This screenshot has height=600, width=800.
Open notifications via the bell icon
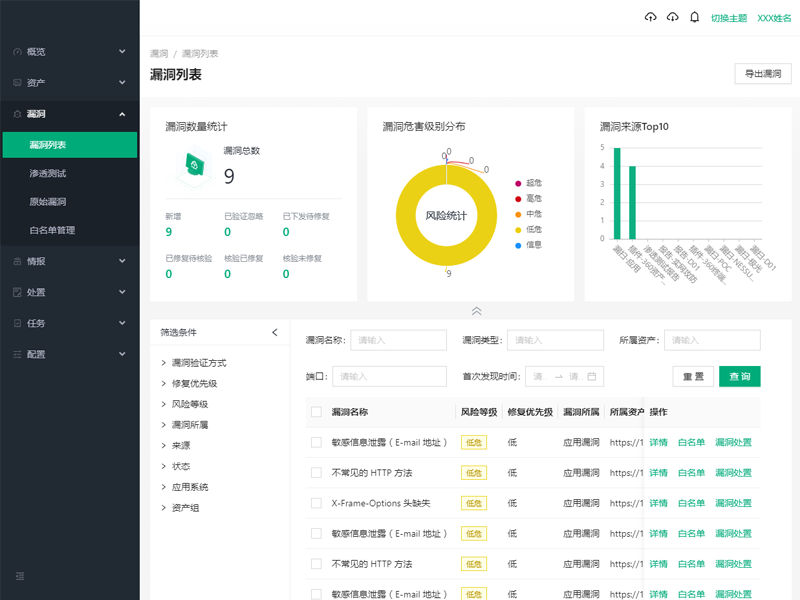point(695,17)
